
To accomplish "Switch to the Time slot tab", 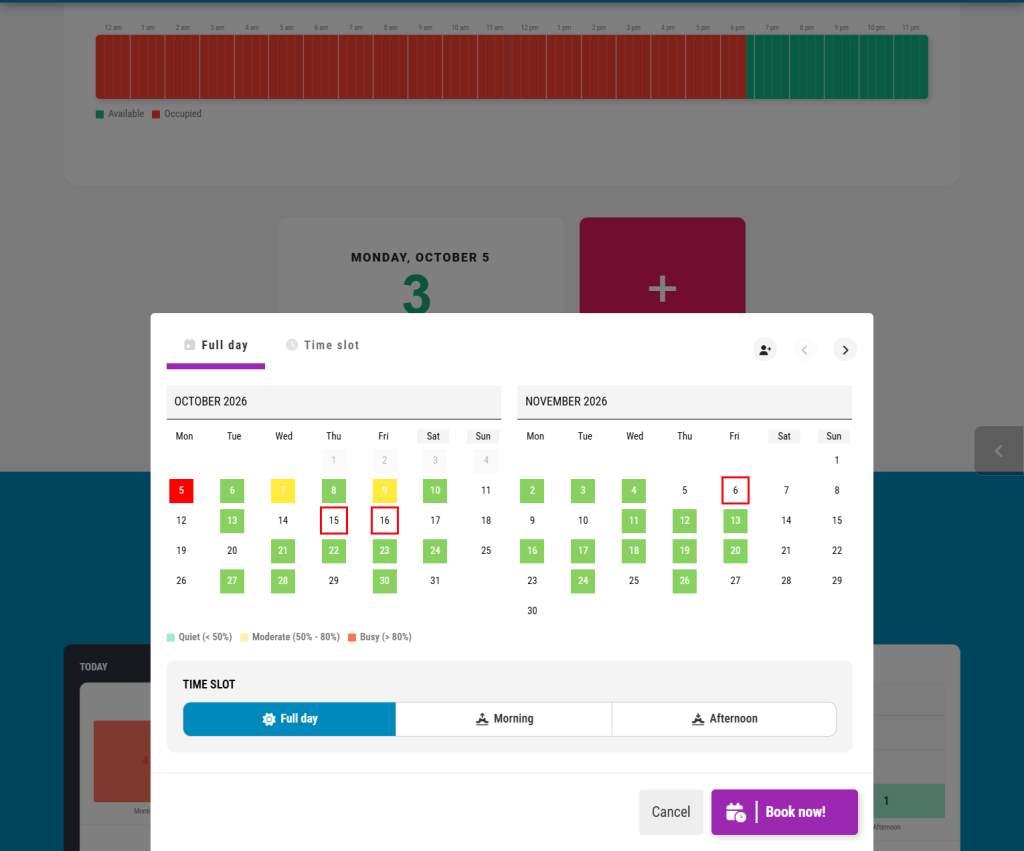I will point(323,345).
